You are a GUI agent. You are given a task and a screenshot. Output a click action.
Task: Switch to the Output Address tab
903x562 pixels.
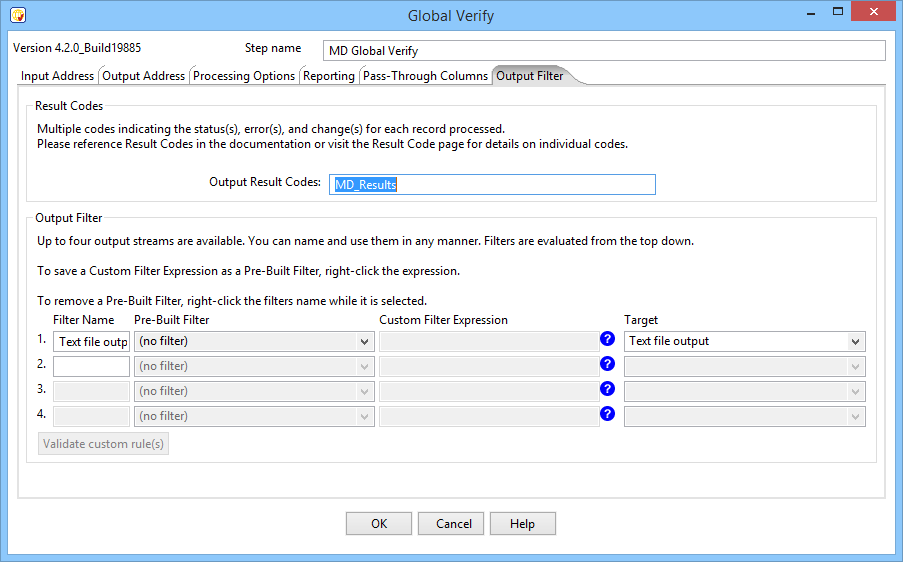pyautogui.click(x=143, y=76)
